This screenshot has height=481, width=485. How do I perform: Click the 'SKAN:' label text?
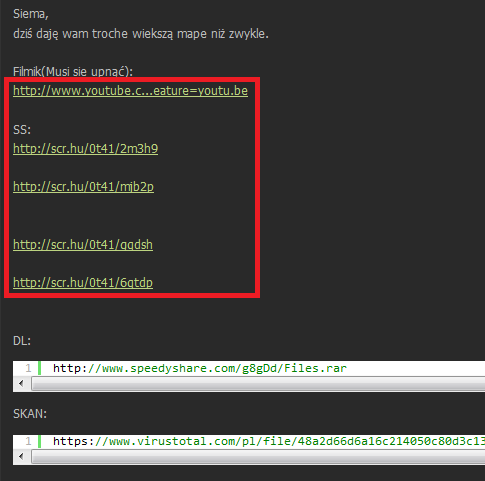(30, 414)
